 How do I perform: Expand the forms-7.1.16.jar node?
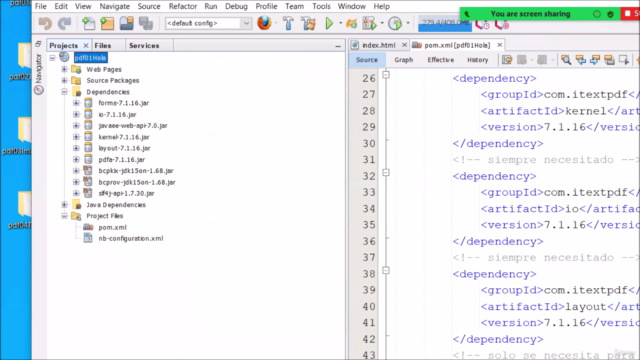click(x=76, y=103)
